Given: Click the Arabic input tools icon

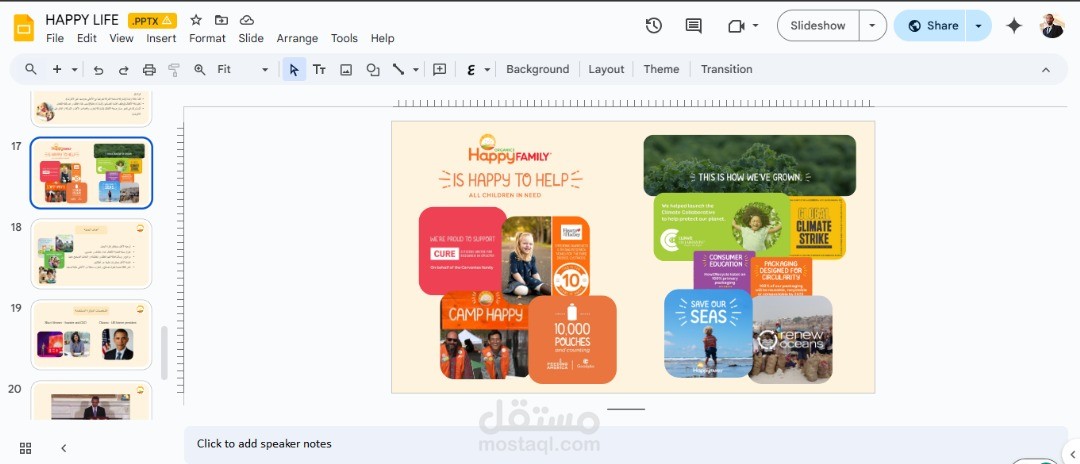Looking at the screenshot, I should click(471, 70).
